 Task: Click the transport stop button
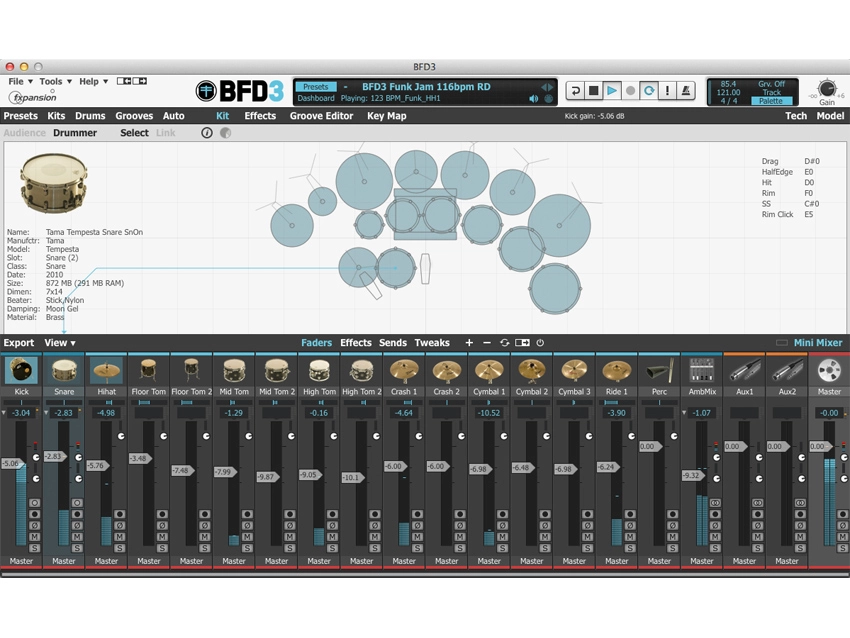point(594,91)
